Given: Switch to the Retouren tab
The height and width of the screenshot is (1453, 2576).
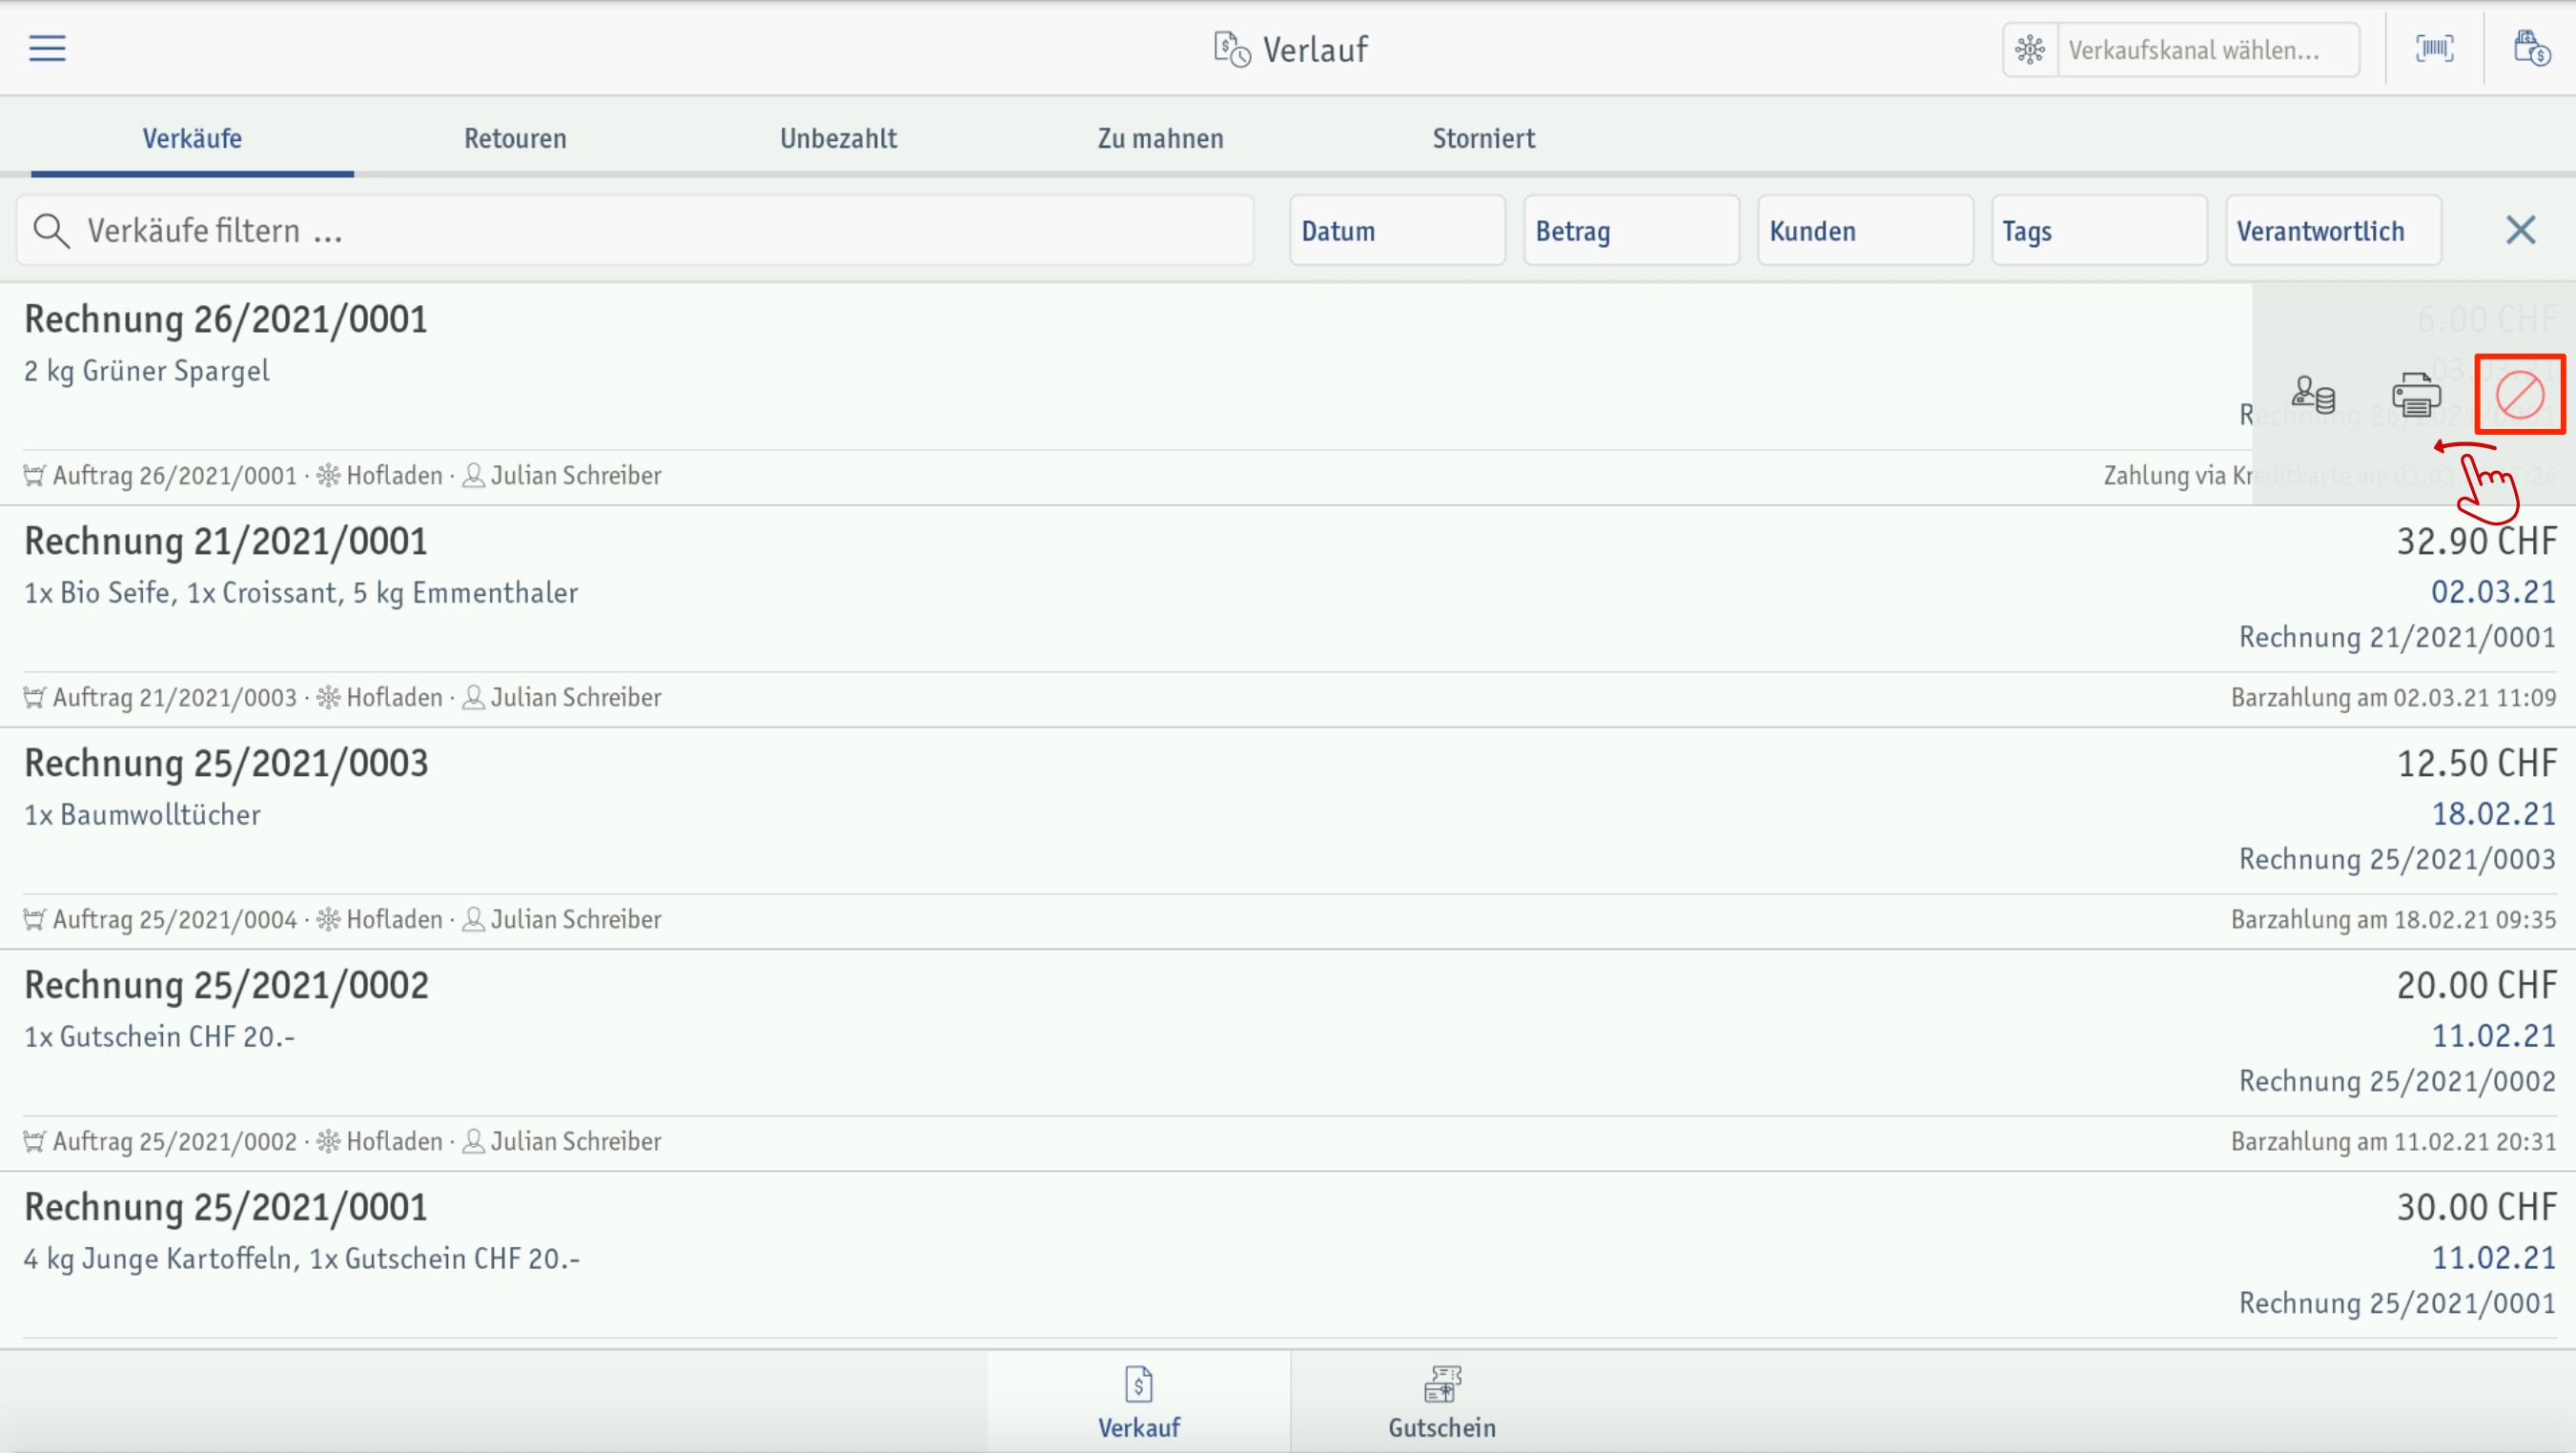Looking at the screenshot, I should tap(515, 138).
